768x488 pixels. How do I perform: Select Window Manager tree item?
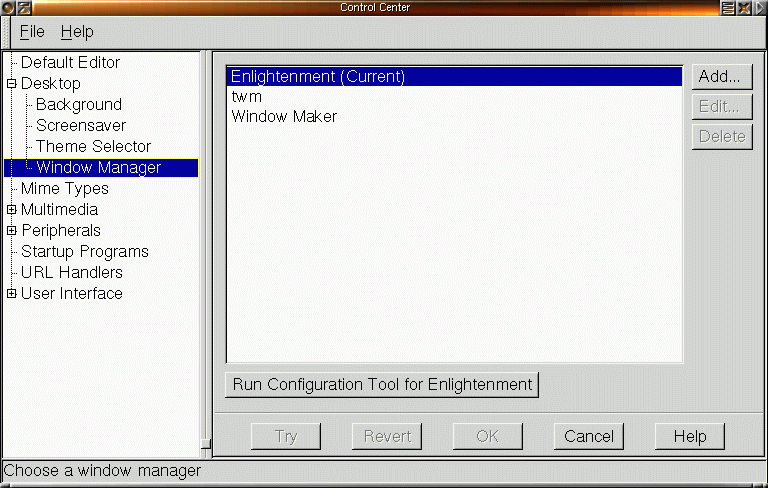click(x=101, y=168)
